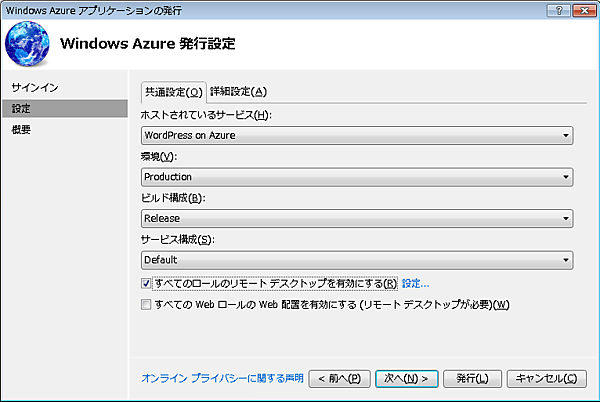Screen dimensions: 600x402
Task: Go to 概要 in the left sidebar
Action: [22, 128]
